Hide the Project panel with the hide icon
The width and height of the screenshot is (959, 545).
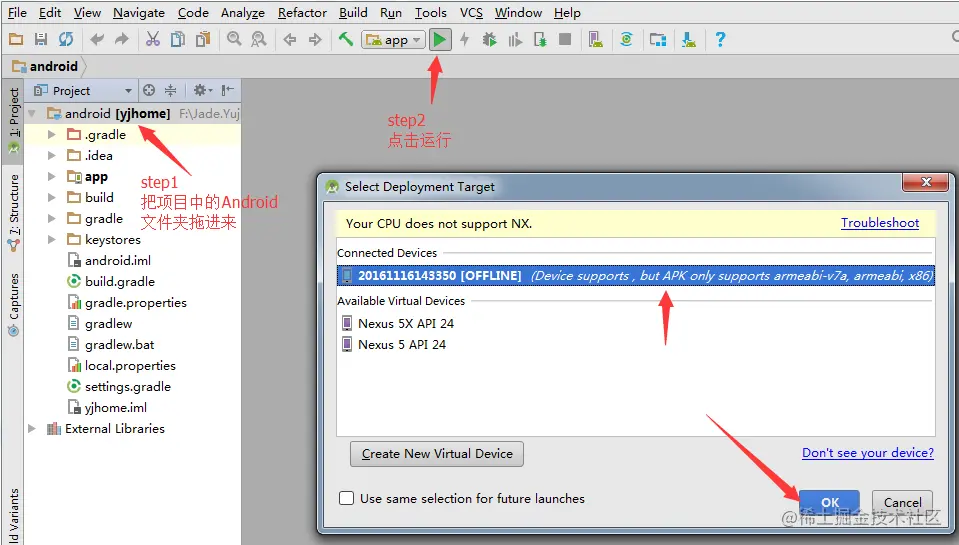click(228, 91)
